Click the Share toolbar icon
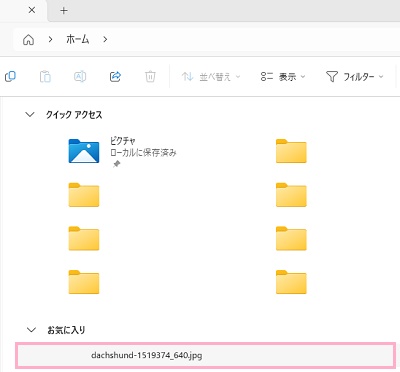The height and width of the screenshot is (372, 400). pos(115,77)
